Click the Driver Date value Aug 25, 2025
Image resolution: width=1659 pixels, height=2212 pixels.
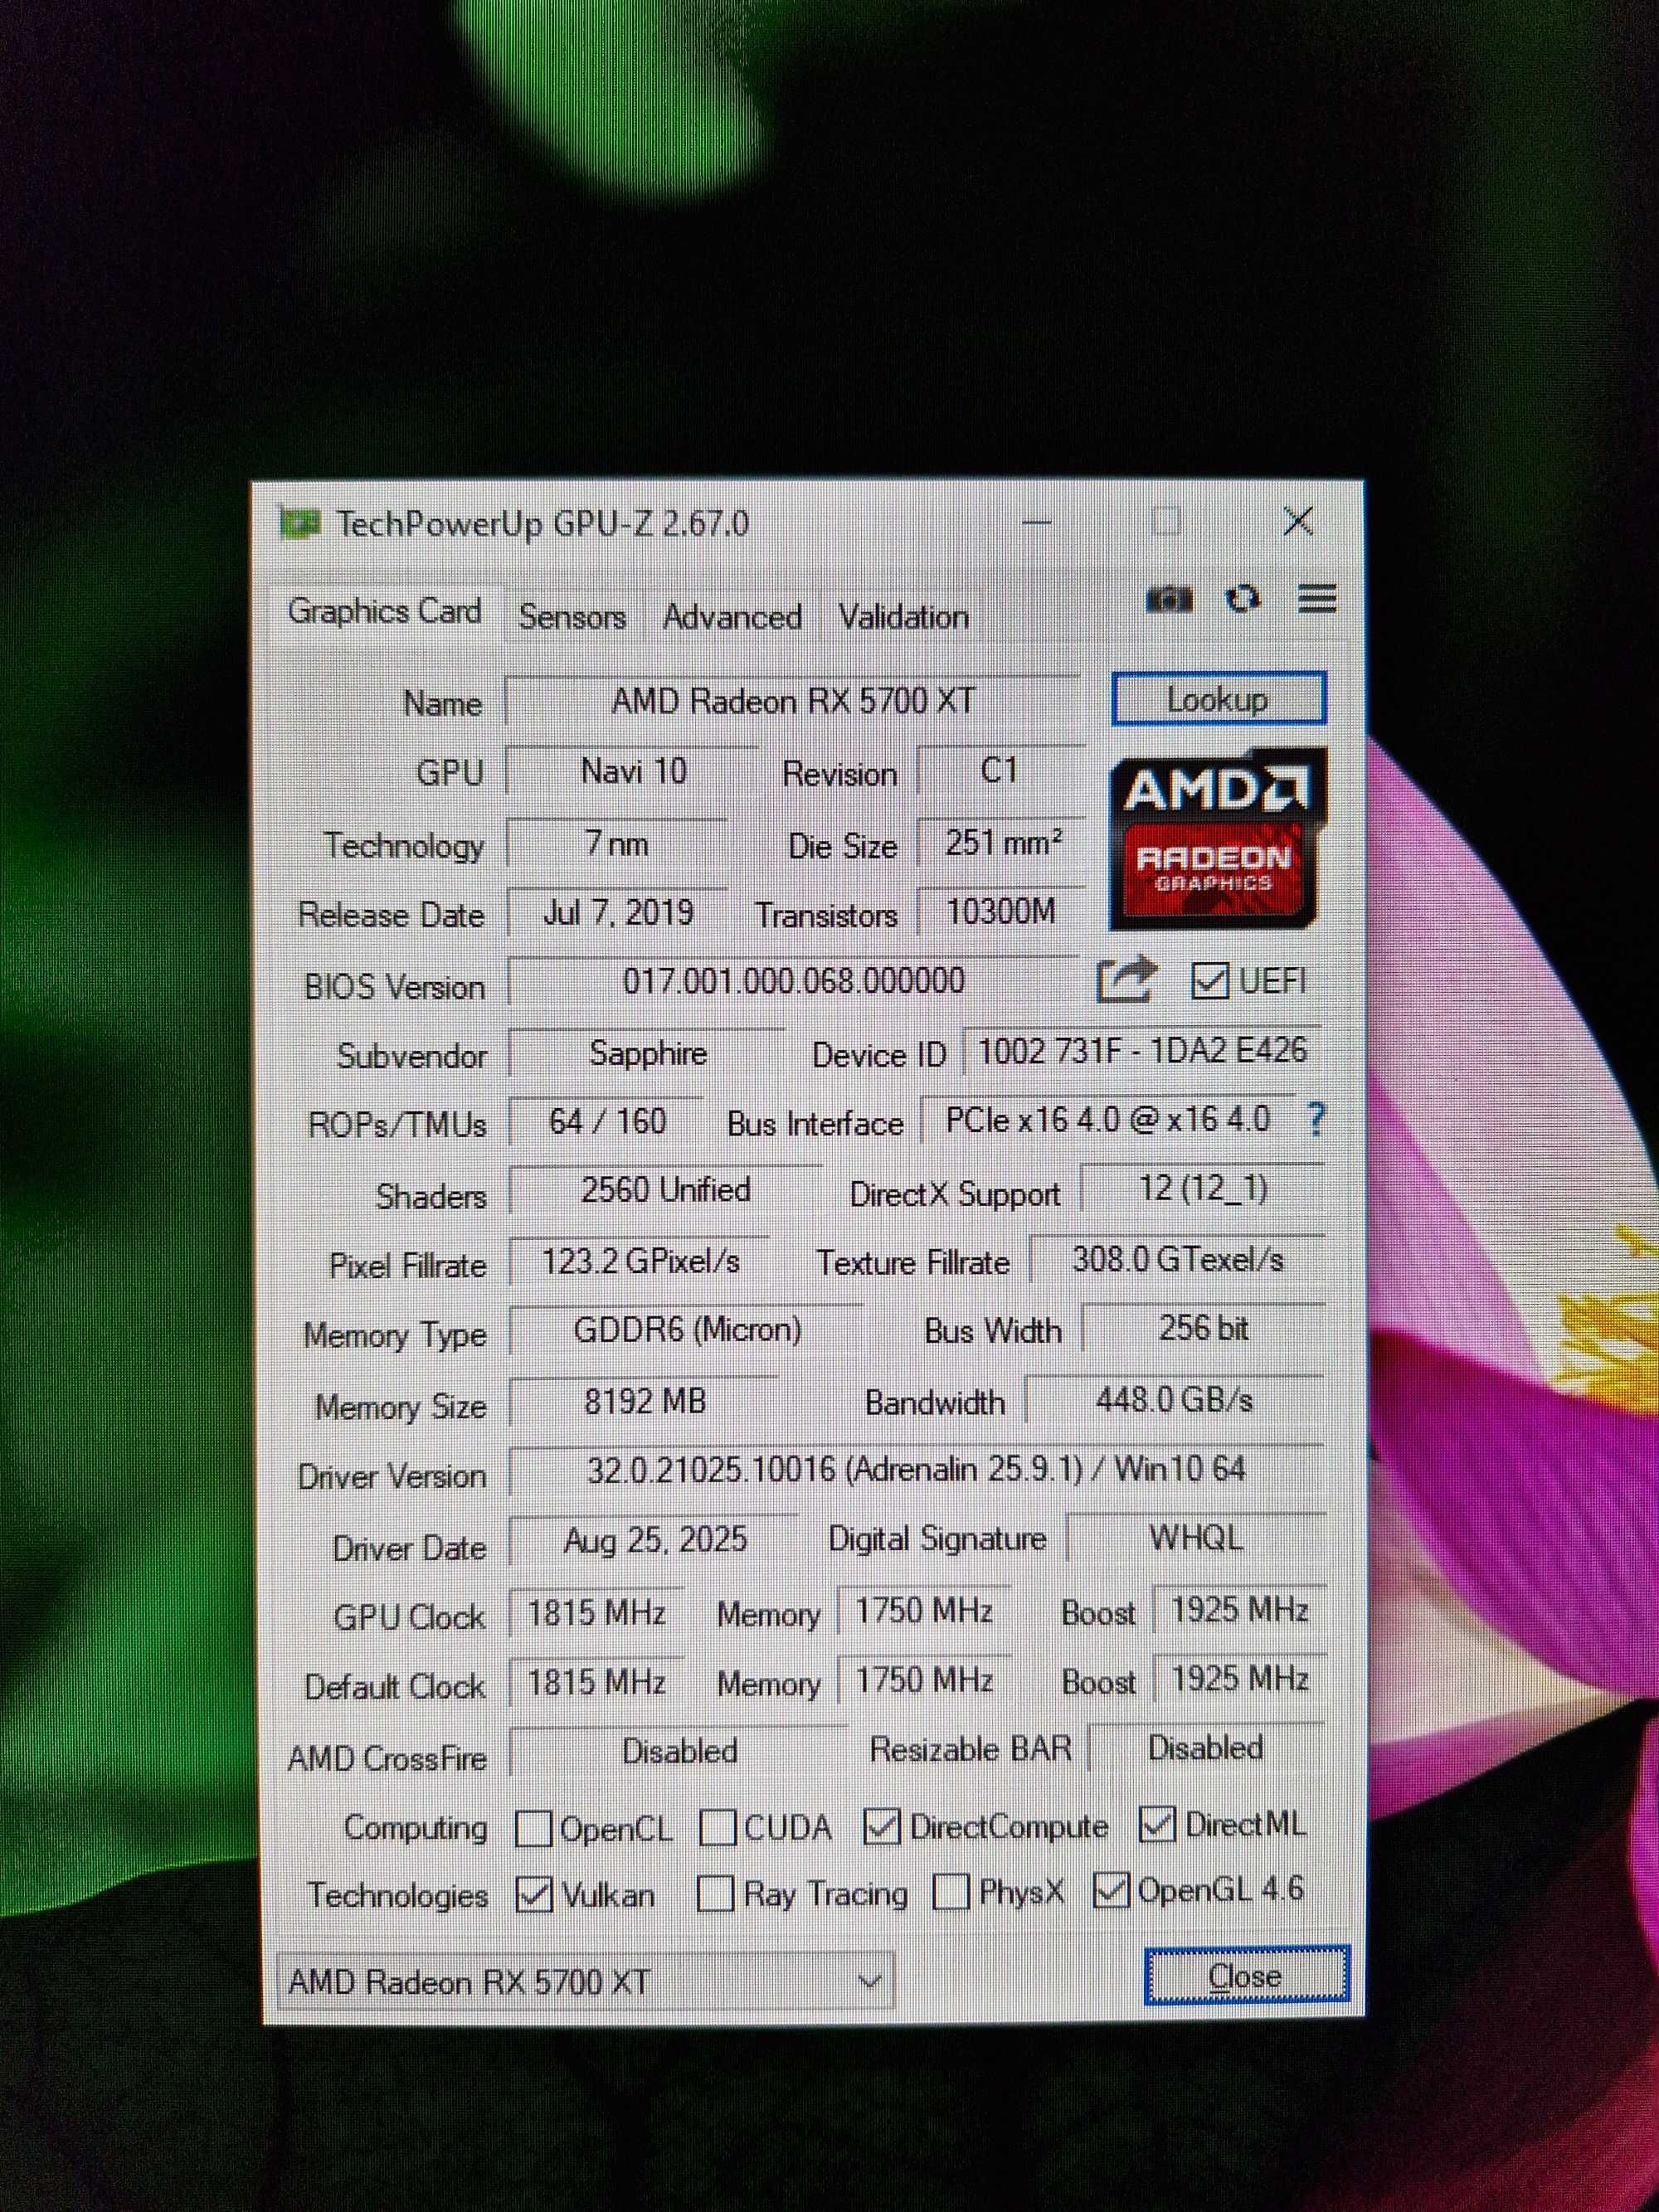(x=655, y=1540)
